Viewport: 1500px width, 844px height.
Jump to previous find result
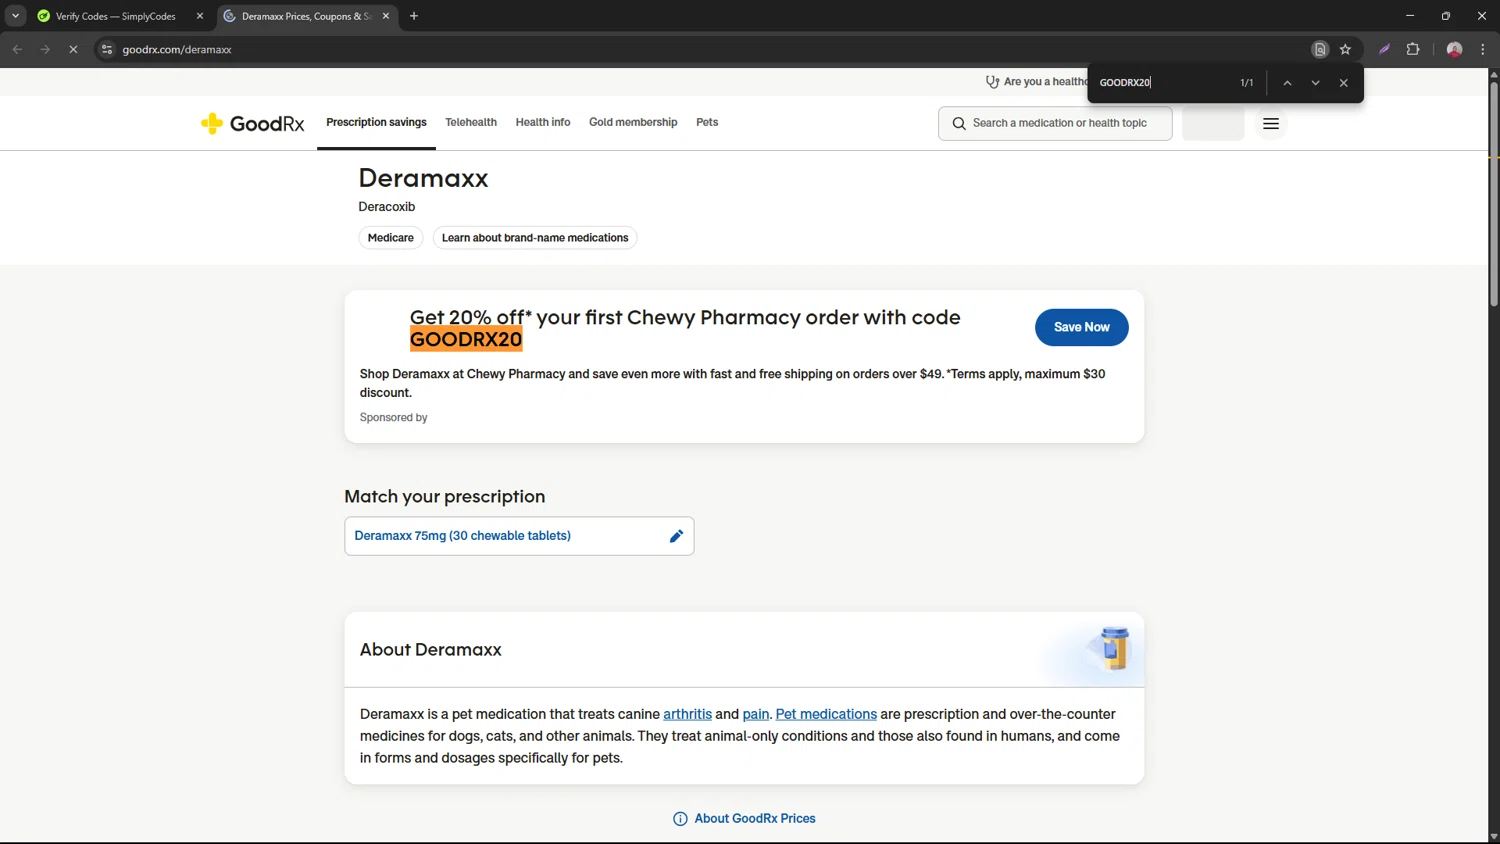pos(1287,83)
